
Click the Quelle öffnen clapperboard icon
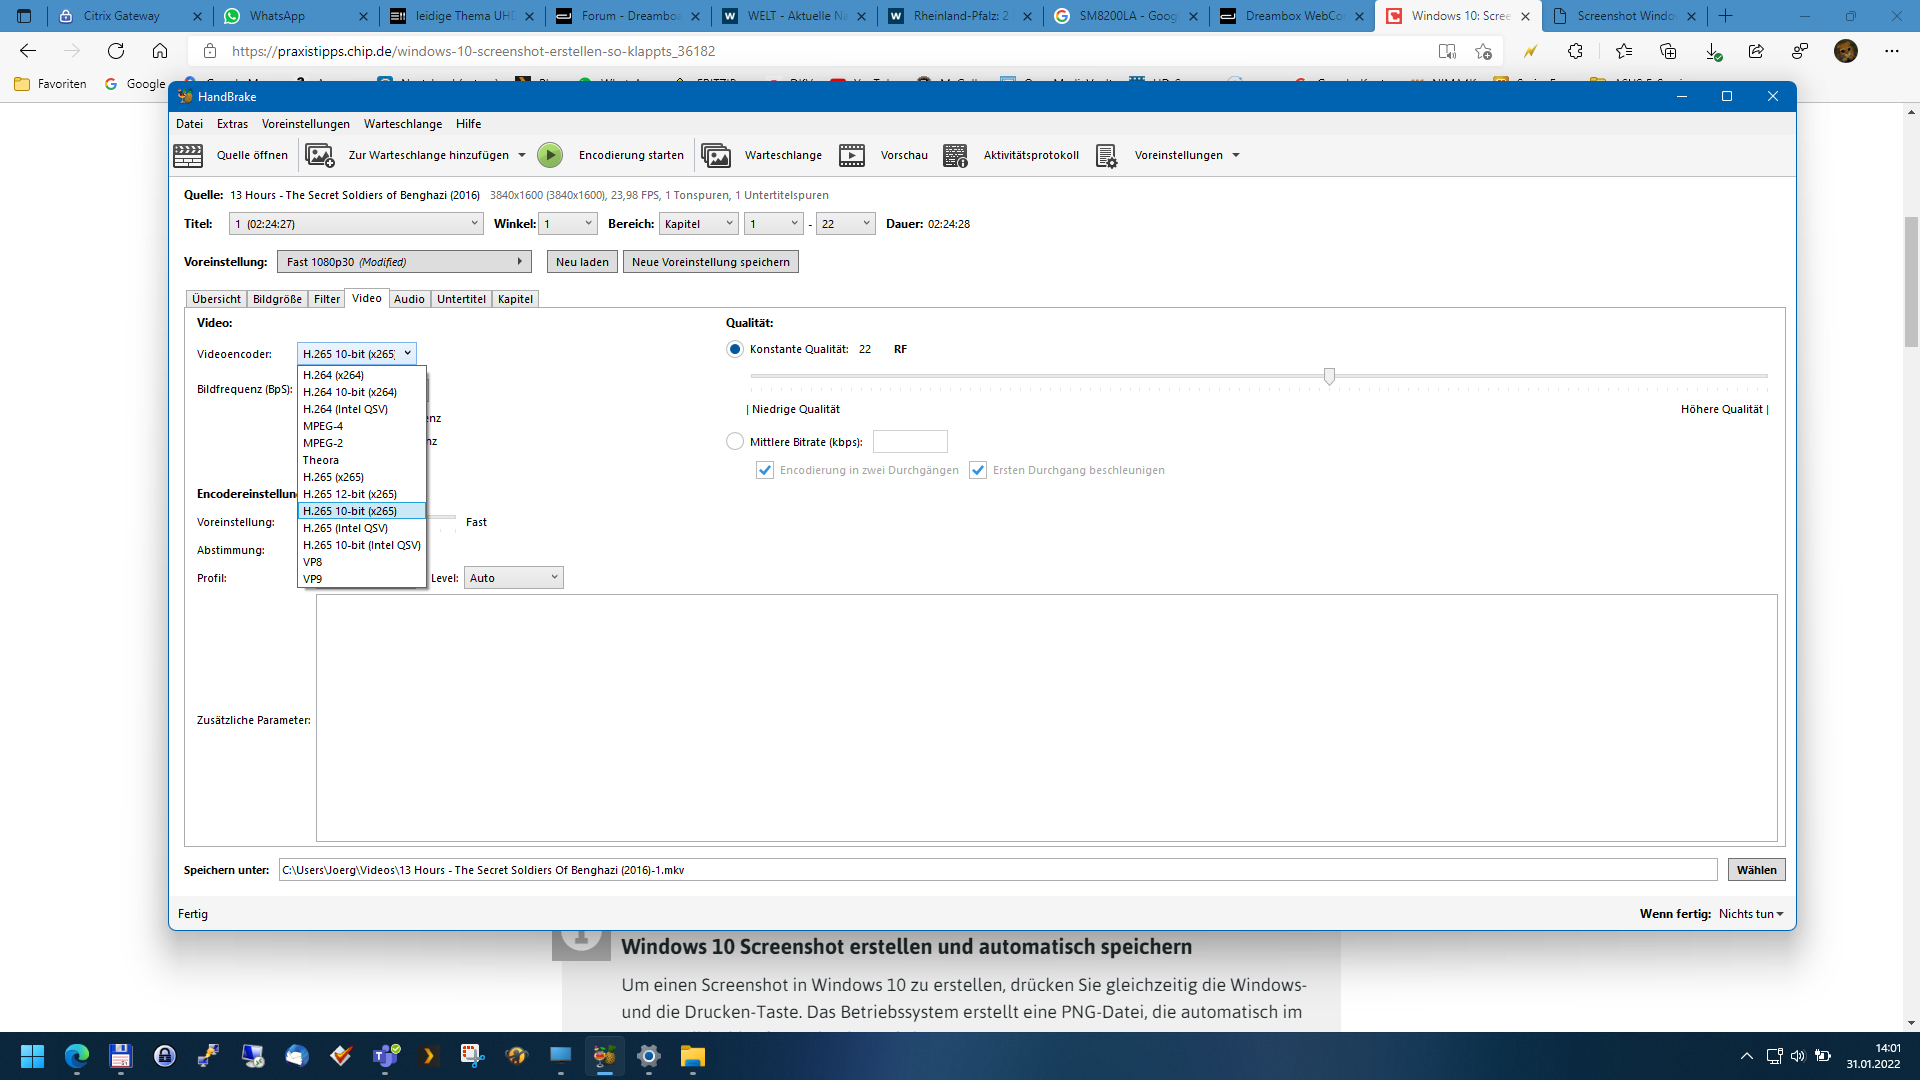(188, 155)
